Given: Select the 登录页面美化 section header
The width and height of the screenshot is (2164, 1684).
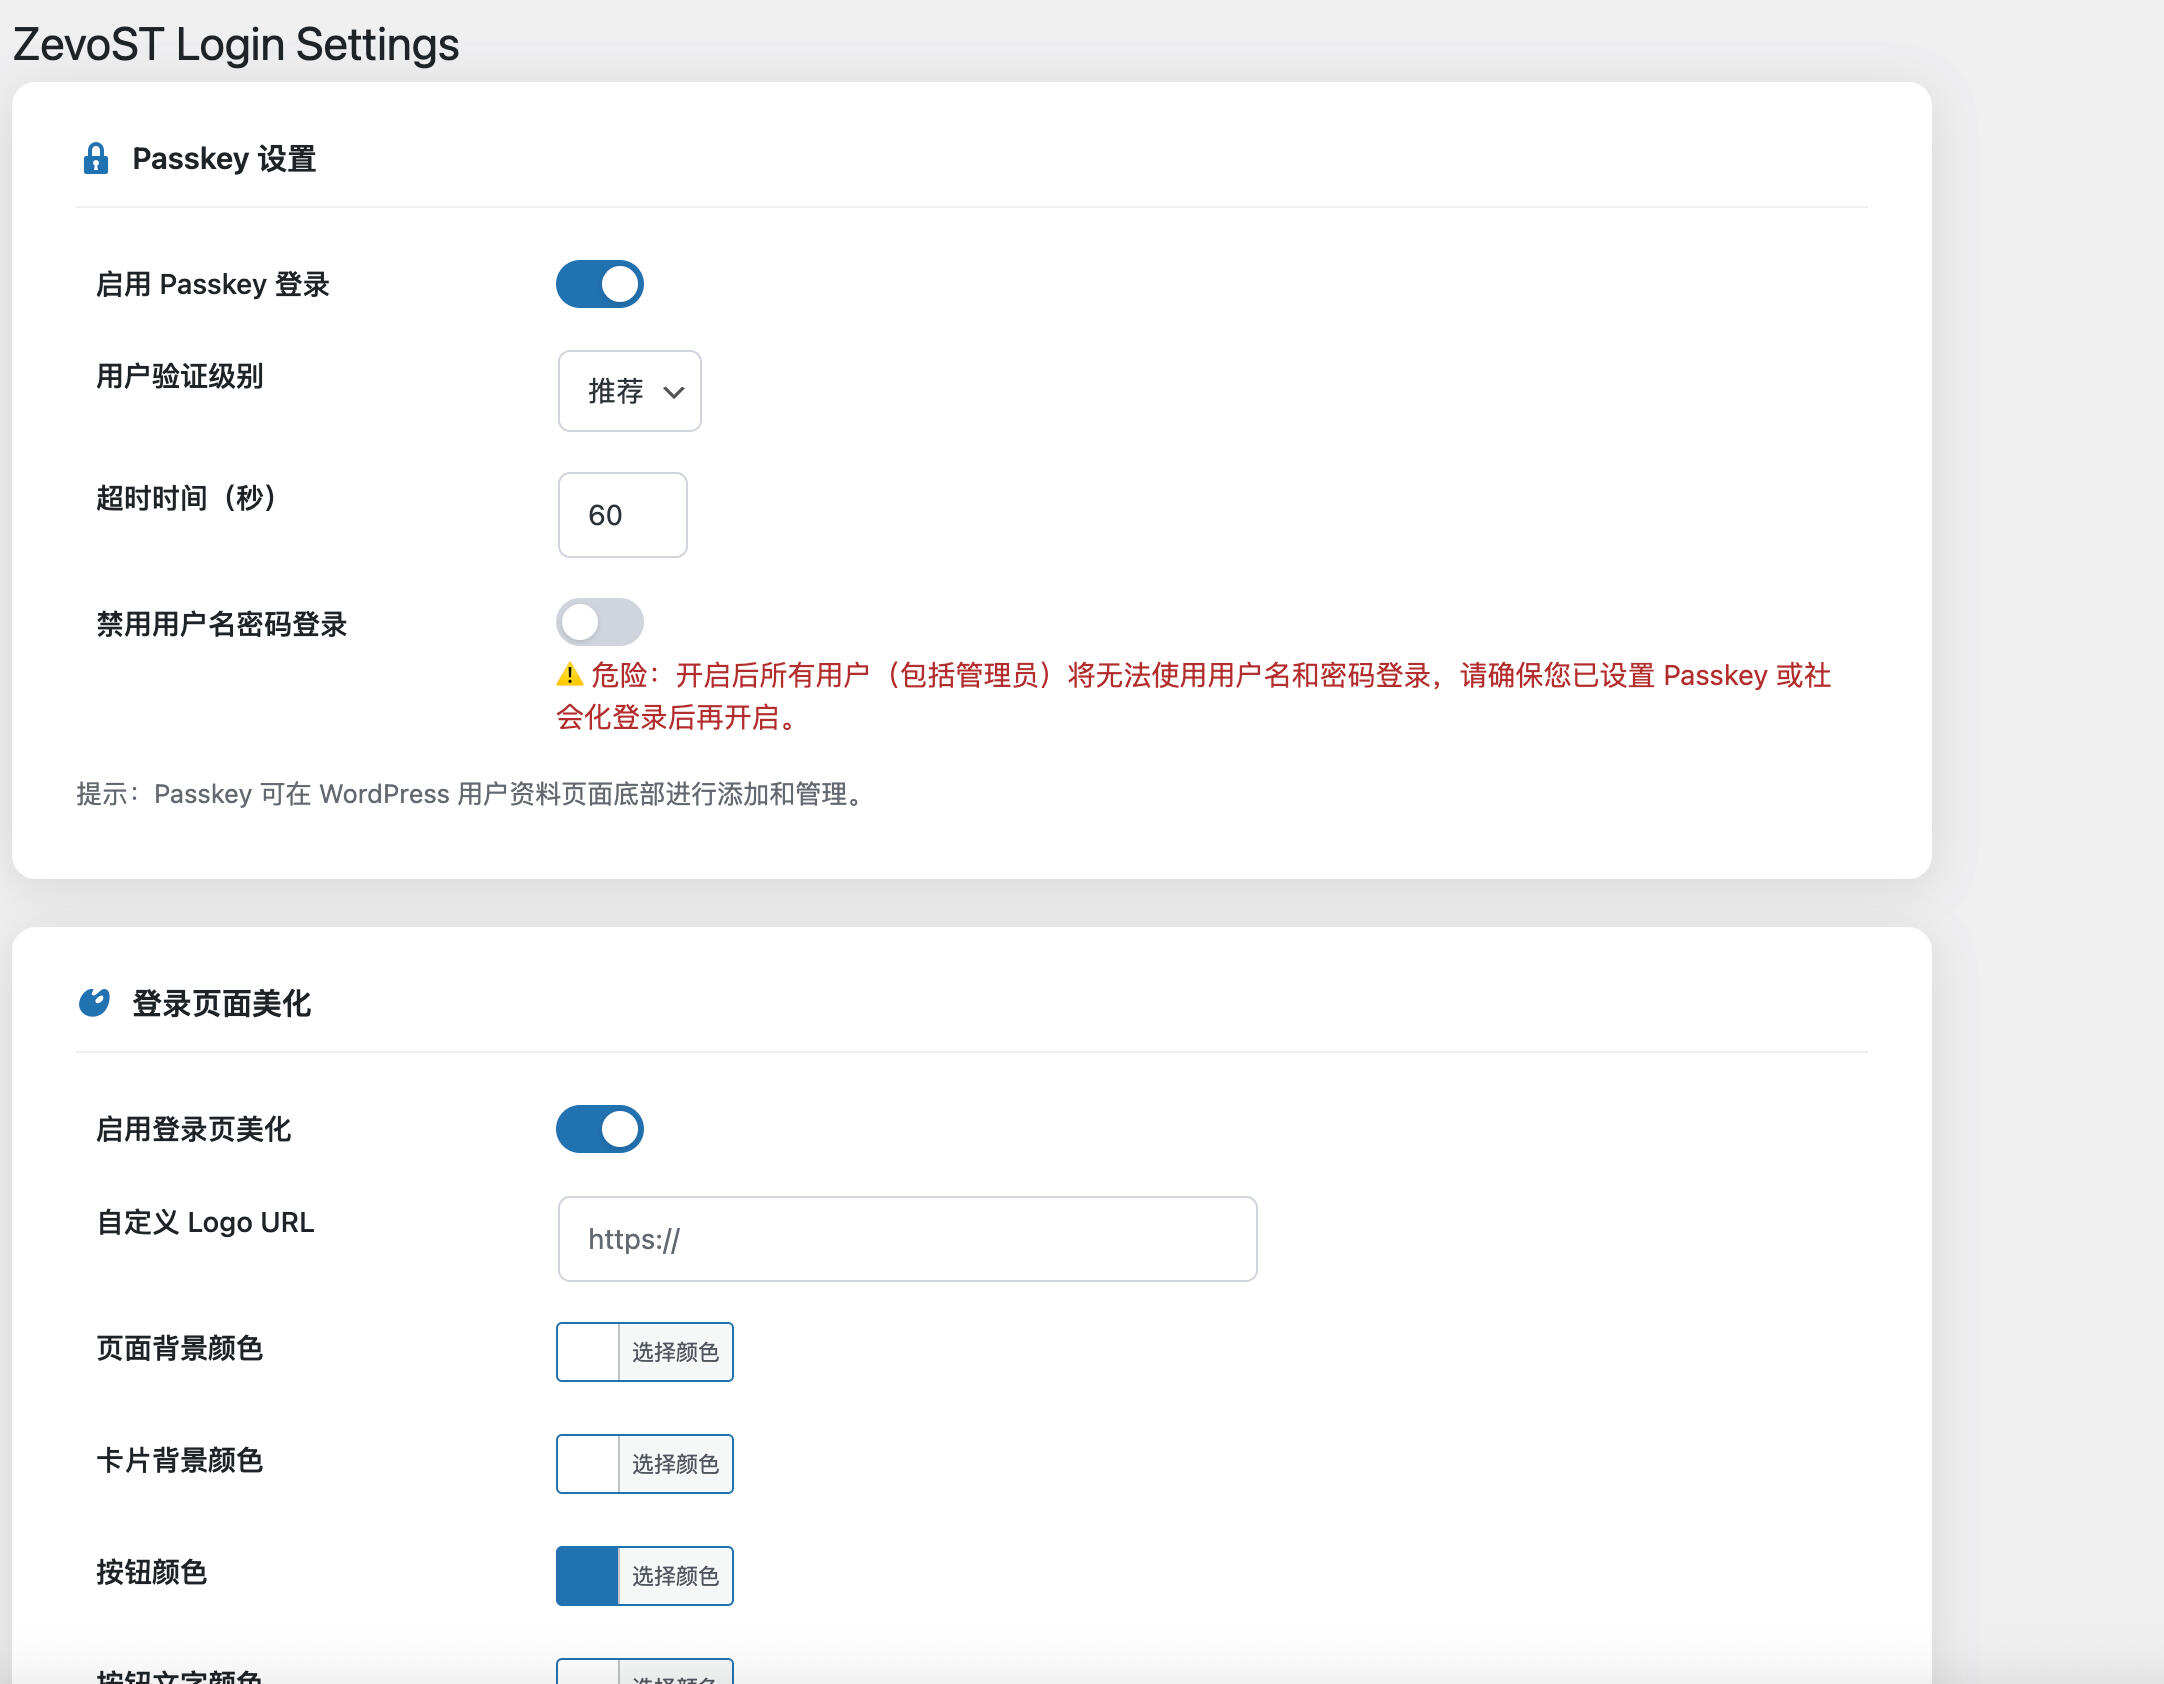Looking at the screenshot, I should (222, 1004).
